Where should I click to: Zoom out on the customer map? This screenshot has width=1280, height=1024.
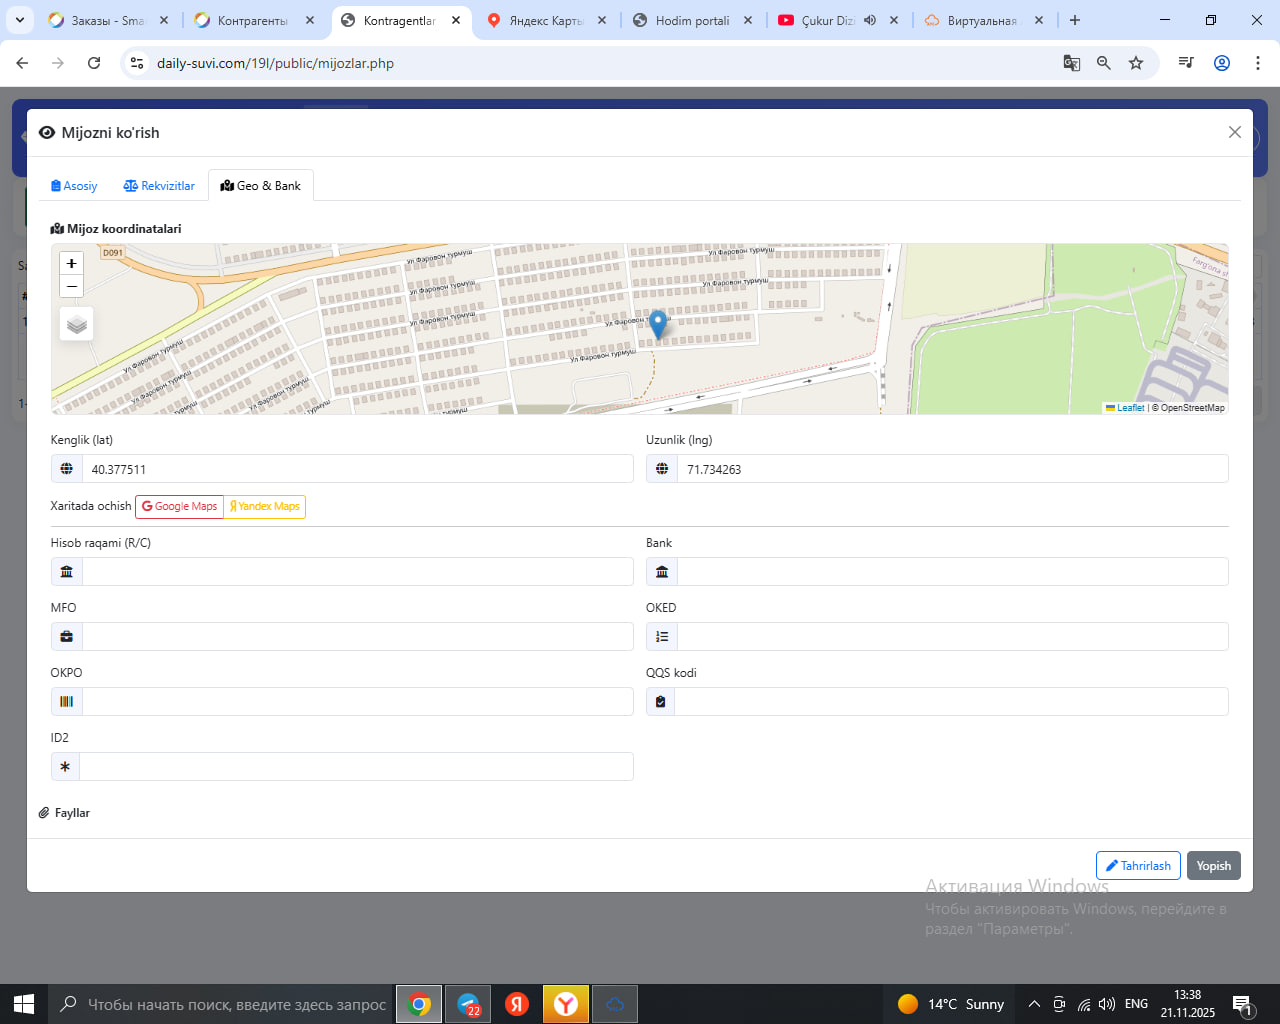coord(71,287)
